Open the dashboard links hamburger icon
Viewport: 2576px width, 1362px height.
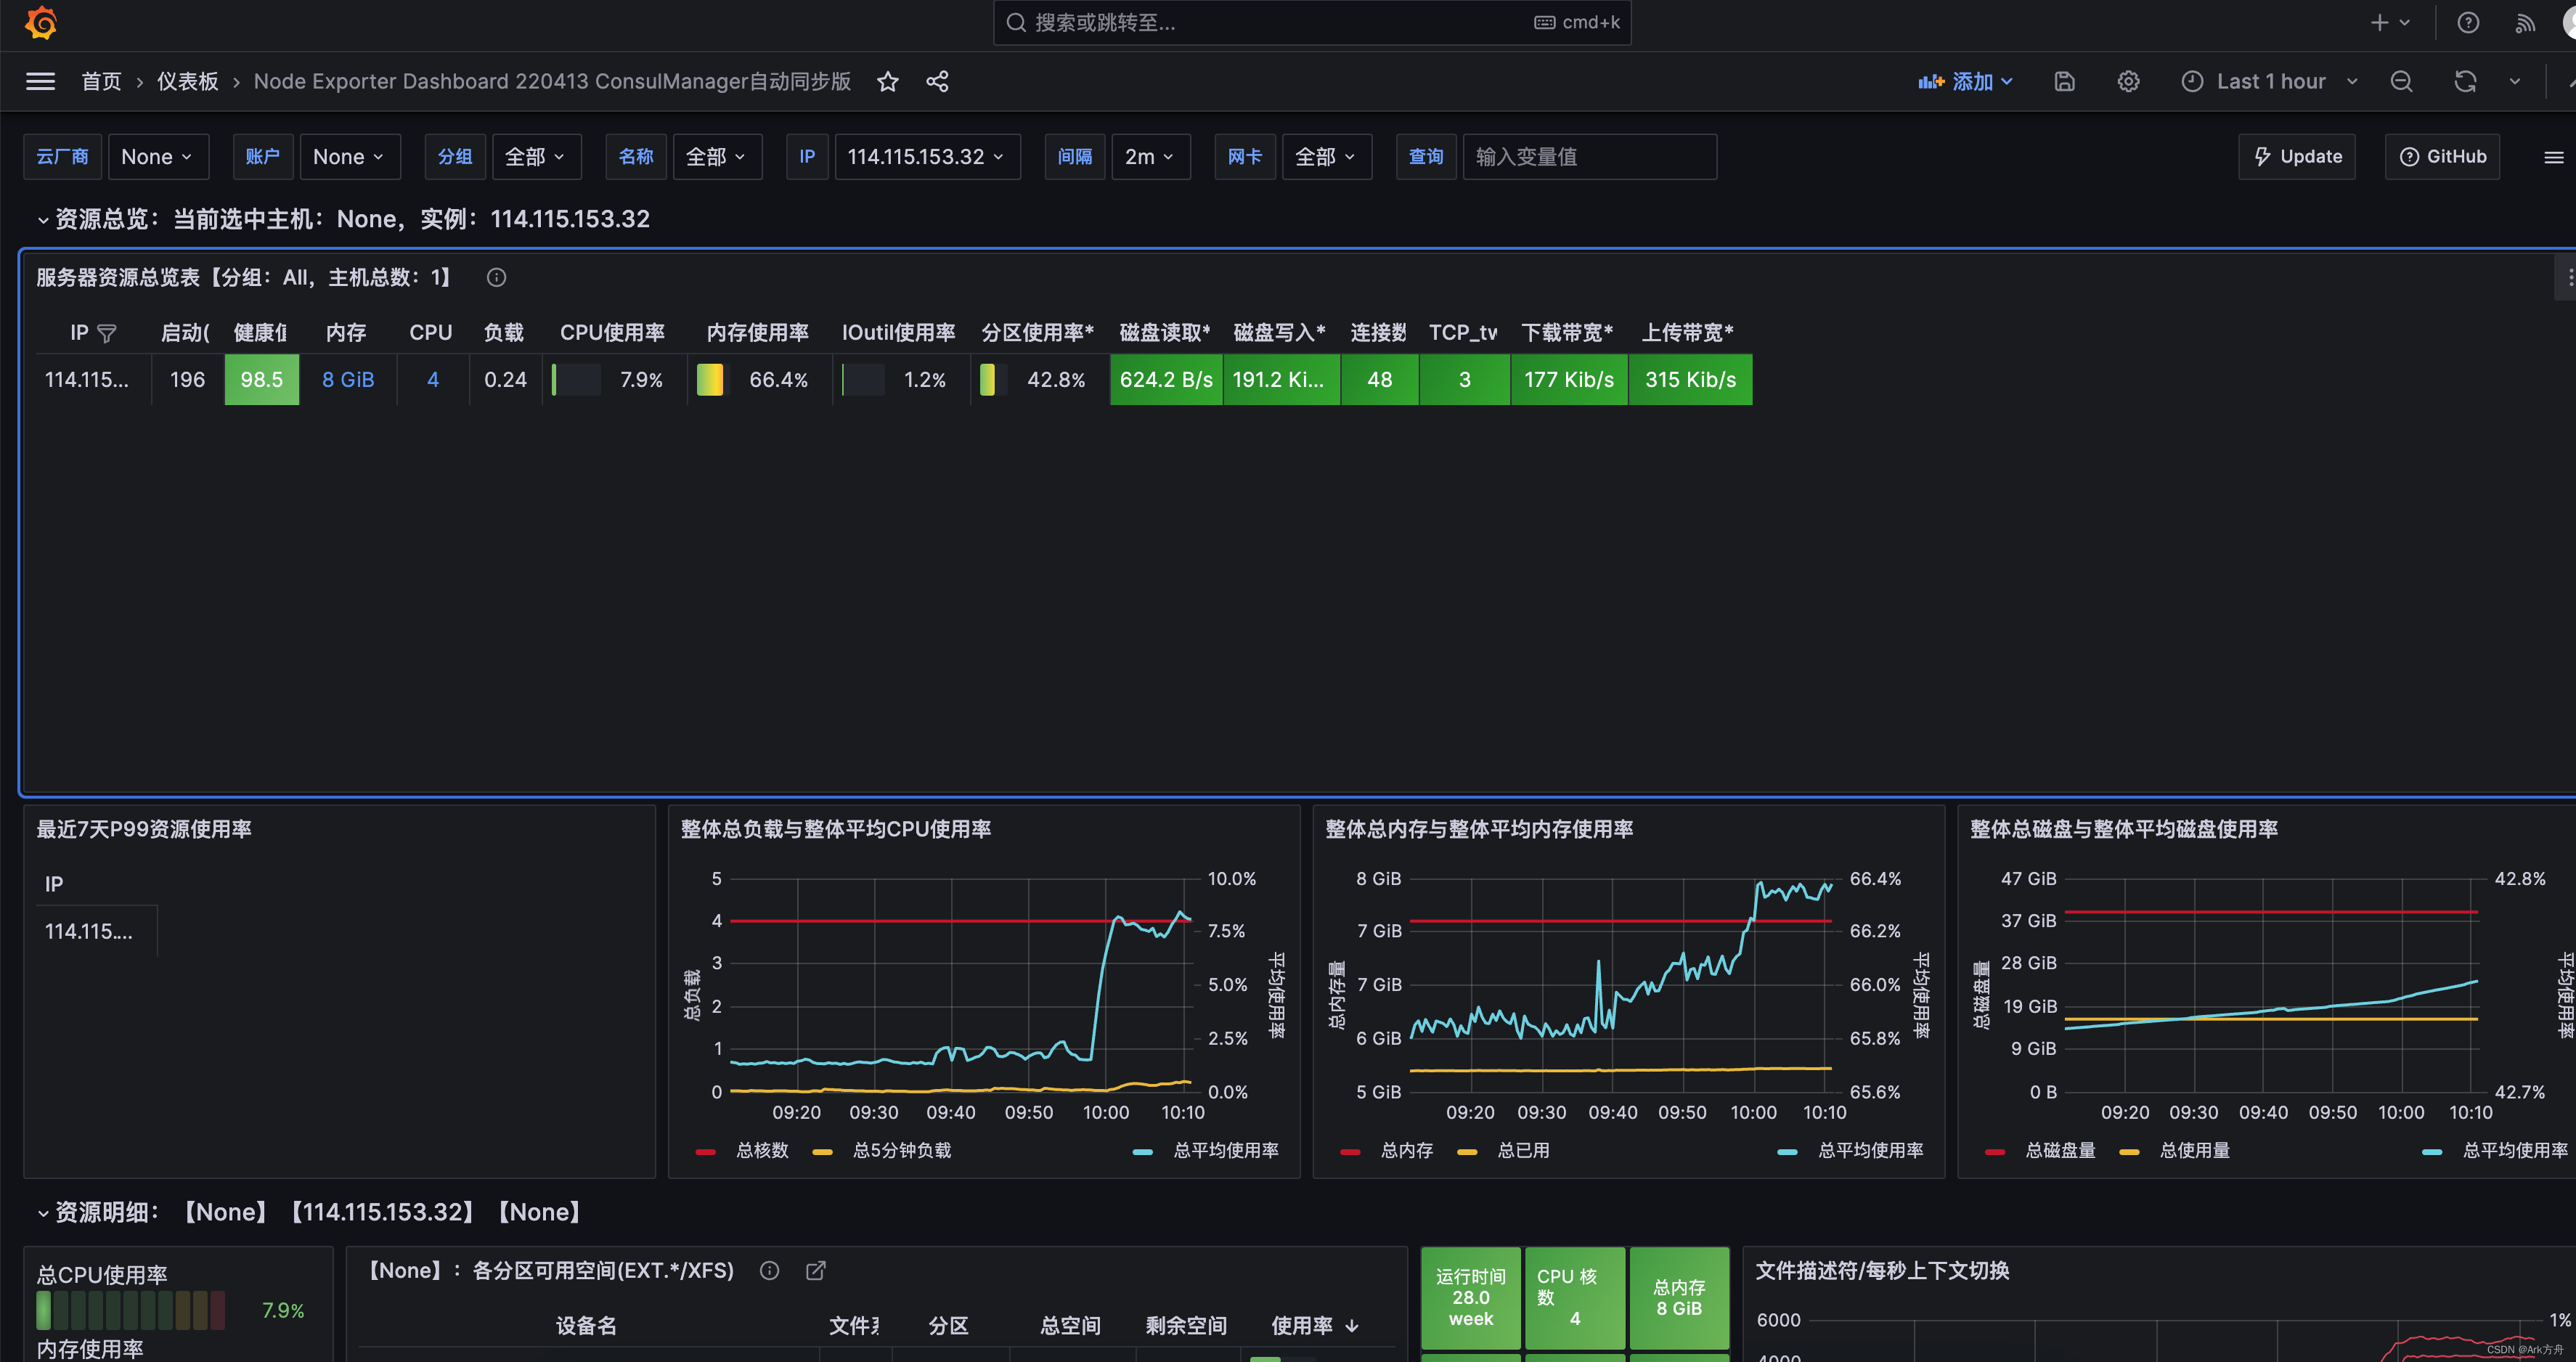(2553, 157)
